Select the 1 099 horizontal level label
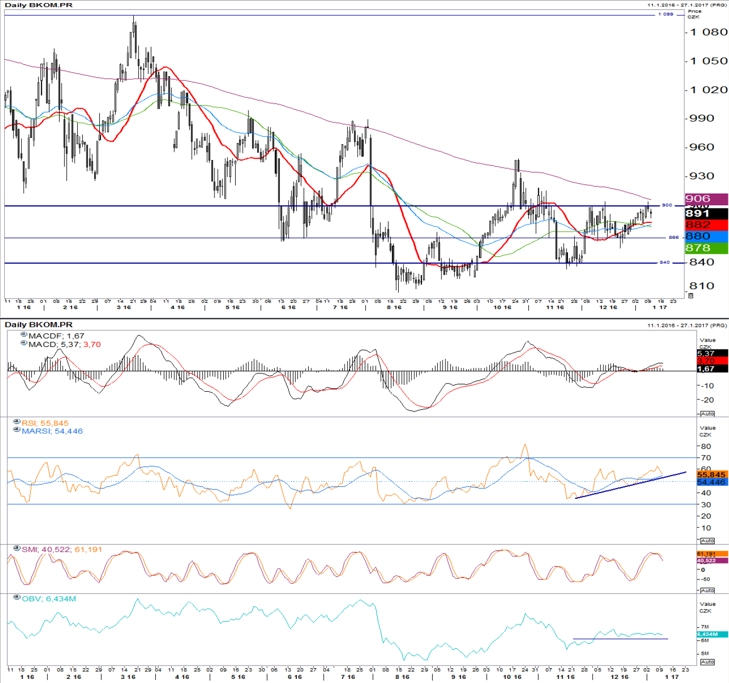This screenshot has height=683, width=729. tap(665, 14)
